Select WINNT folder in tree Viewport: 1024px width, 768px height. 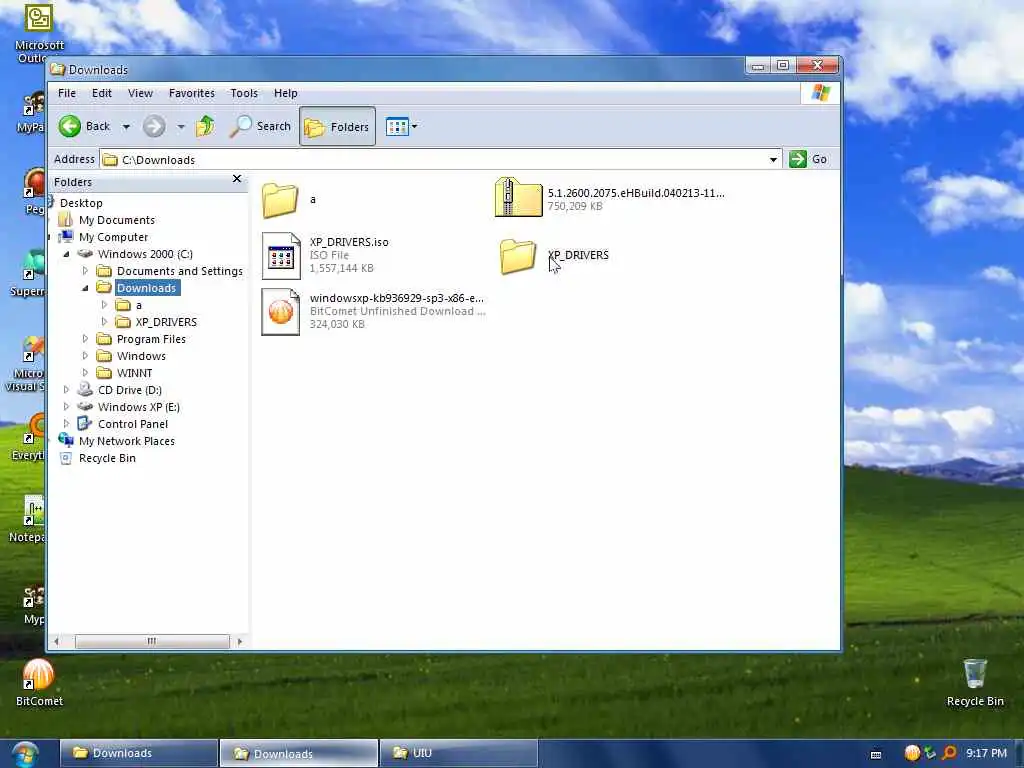coord(134,373)
